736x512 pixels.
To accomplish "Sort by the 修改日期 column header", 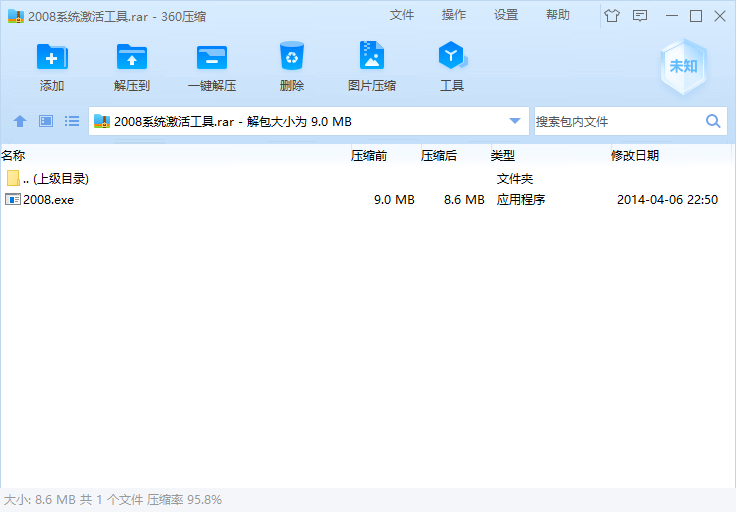I will (x=671, y=155).
